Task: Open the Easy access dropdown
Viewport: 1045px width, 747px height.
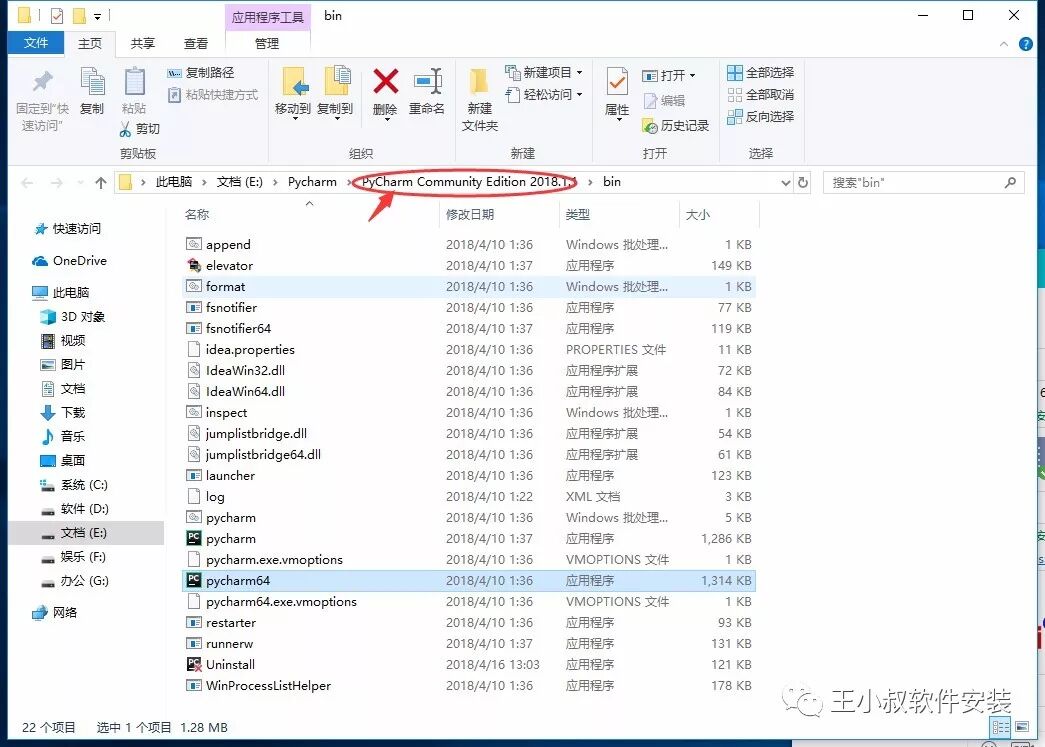Action: coord(543,95)
